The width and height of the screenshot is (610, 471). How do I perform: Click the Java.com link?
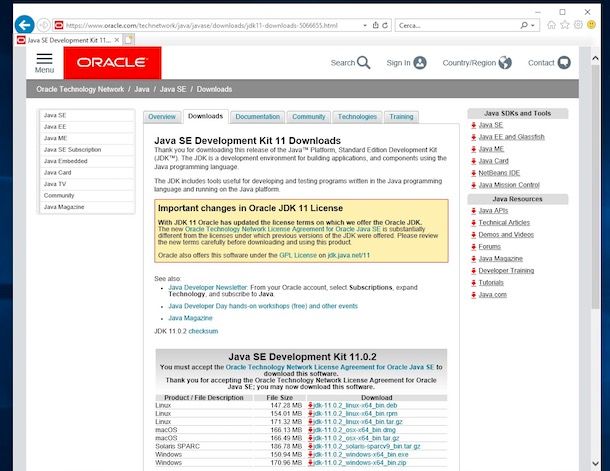[493, 295]
